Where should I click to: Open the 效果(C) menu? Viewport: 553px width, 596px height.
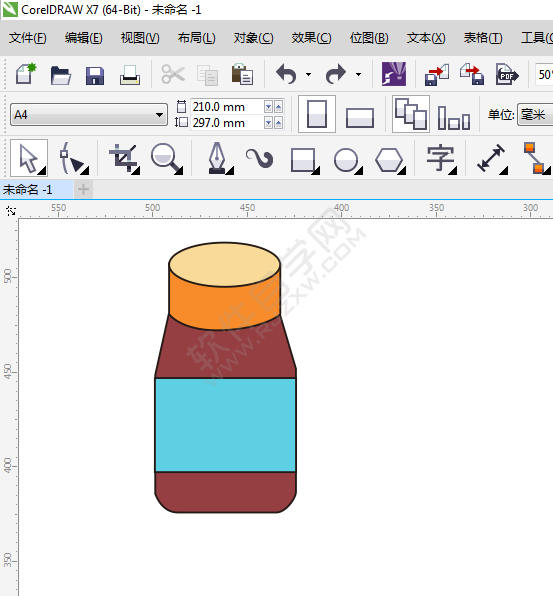pos(311,38)
